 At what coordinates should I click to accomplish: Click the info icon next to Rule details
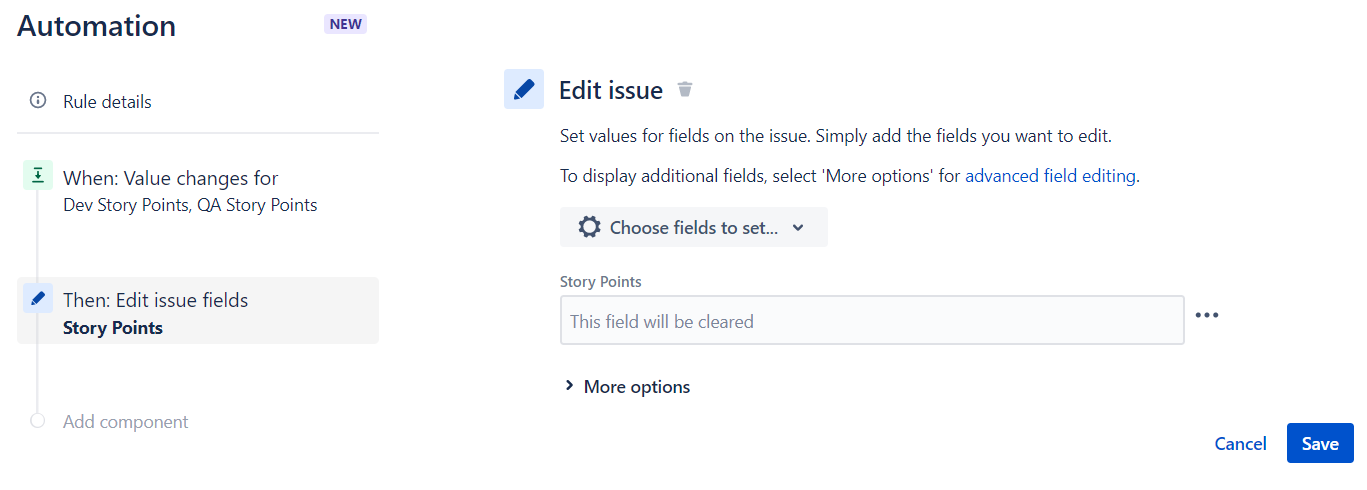[x=38, y=100]
